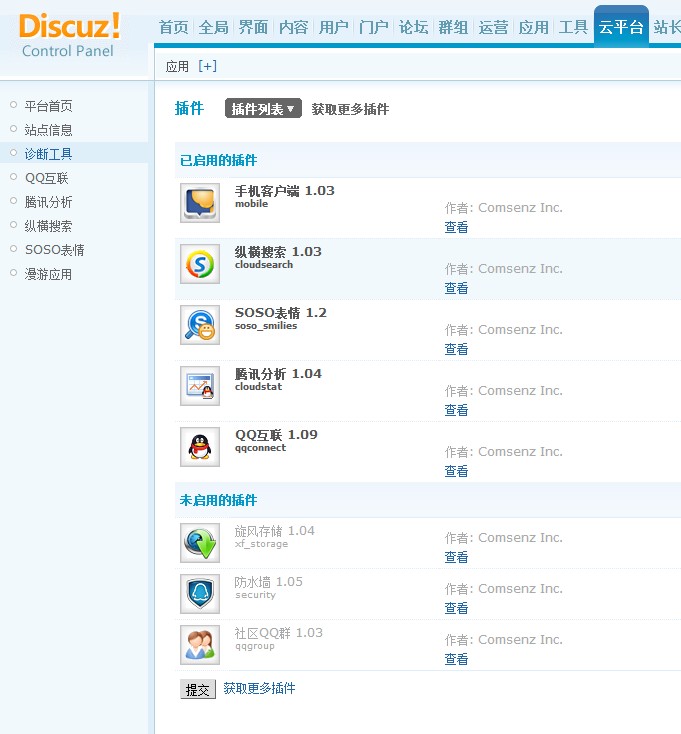Open the 用户 menu
Image resolution: width=681 pixels, height=734 pixels.
tap(333, 27)
